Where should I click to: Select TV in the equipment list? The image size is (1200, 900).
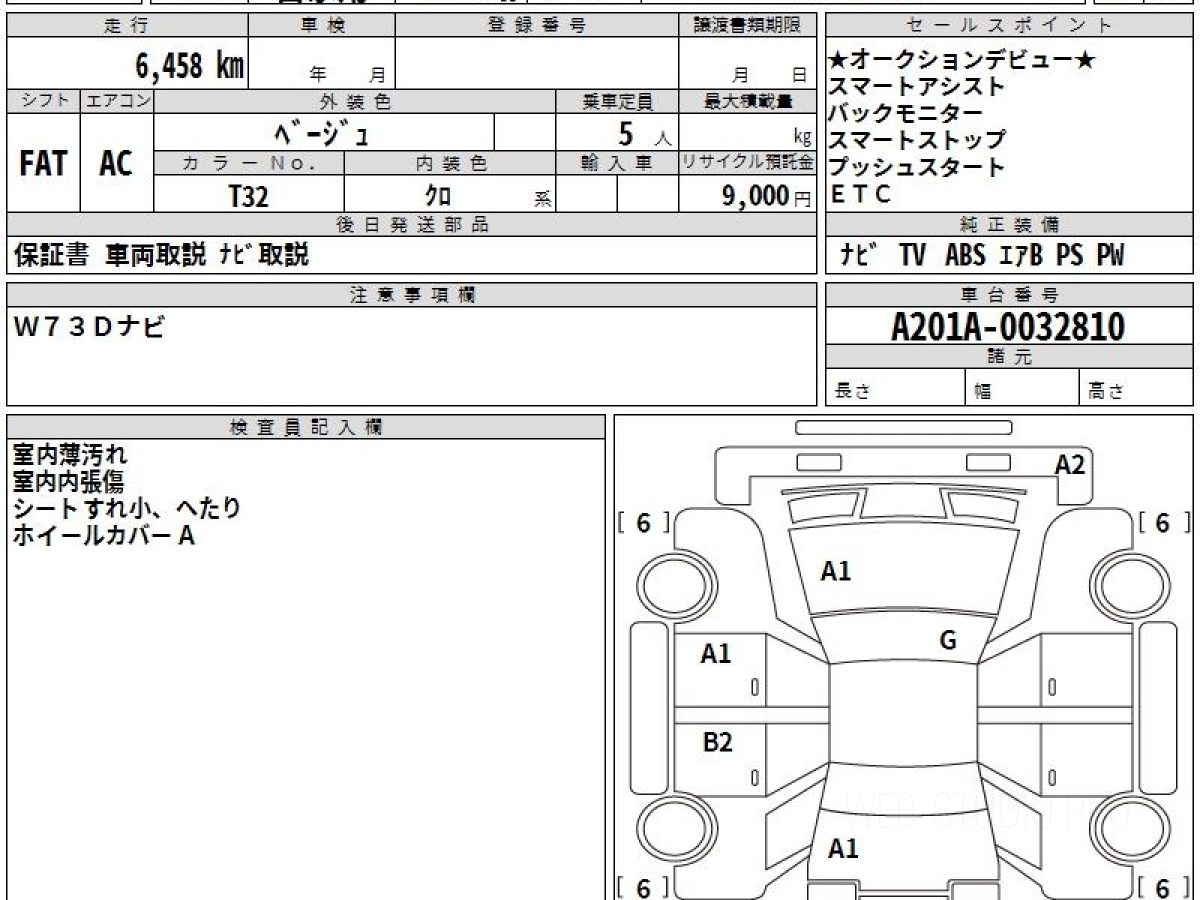click(x=912, y=256)
